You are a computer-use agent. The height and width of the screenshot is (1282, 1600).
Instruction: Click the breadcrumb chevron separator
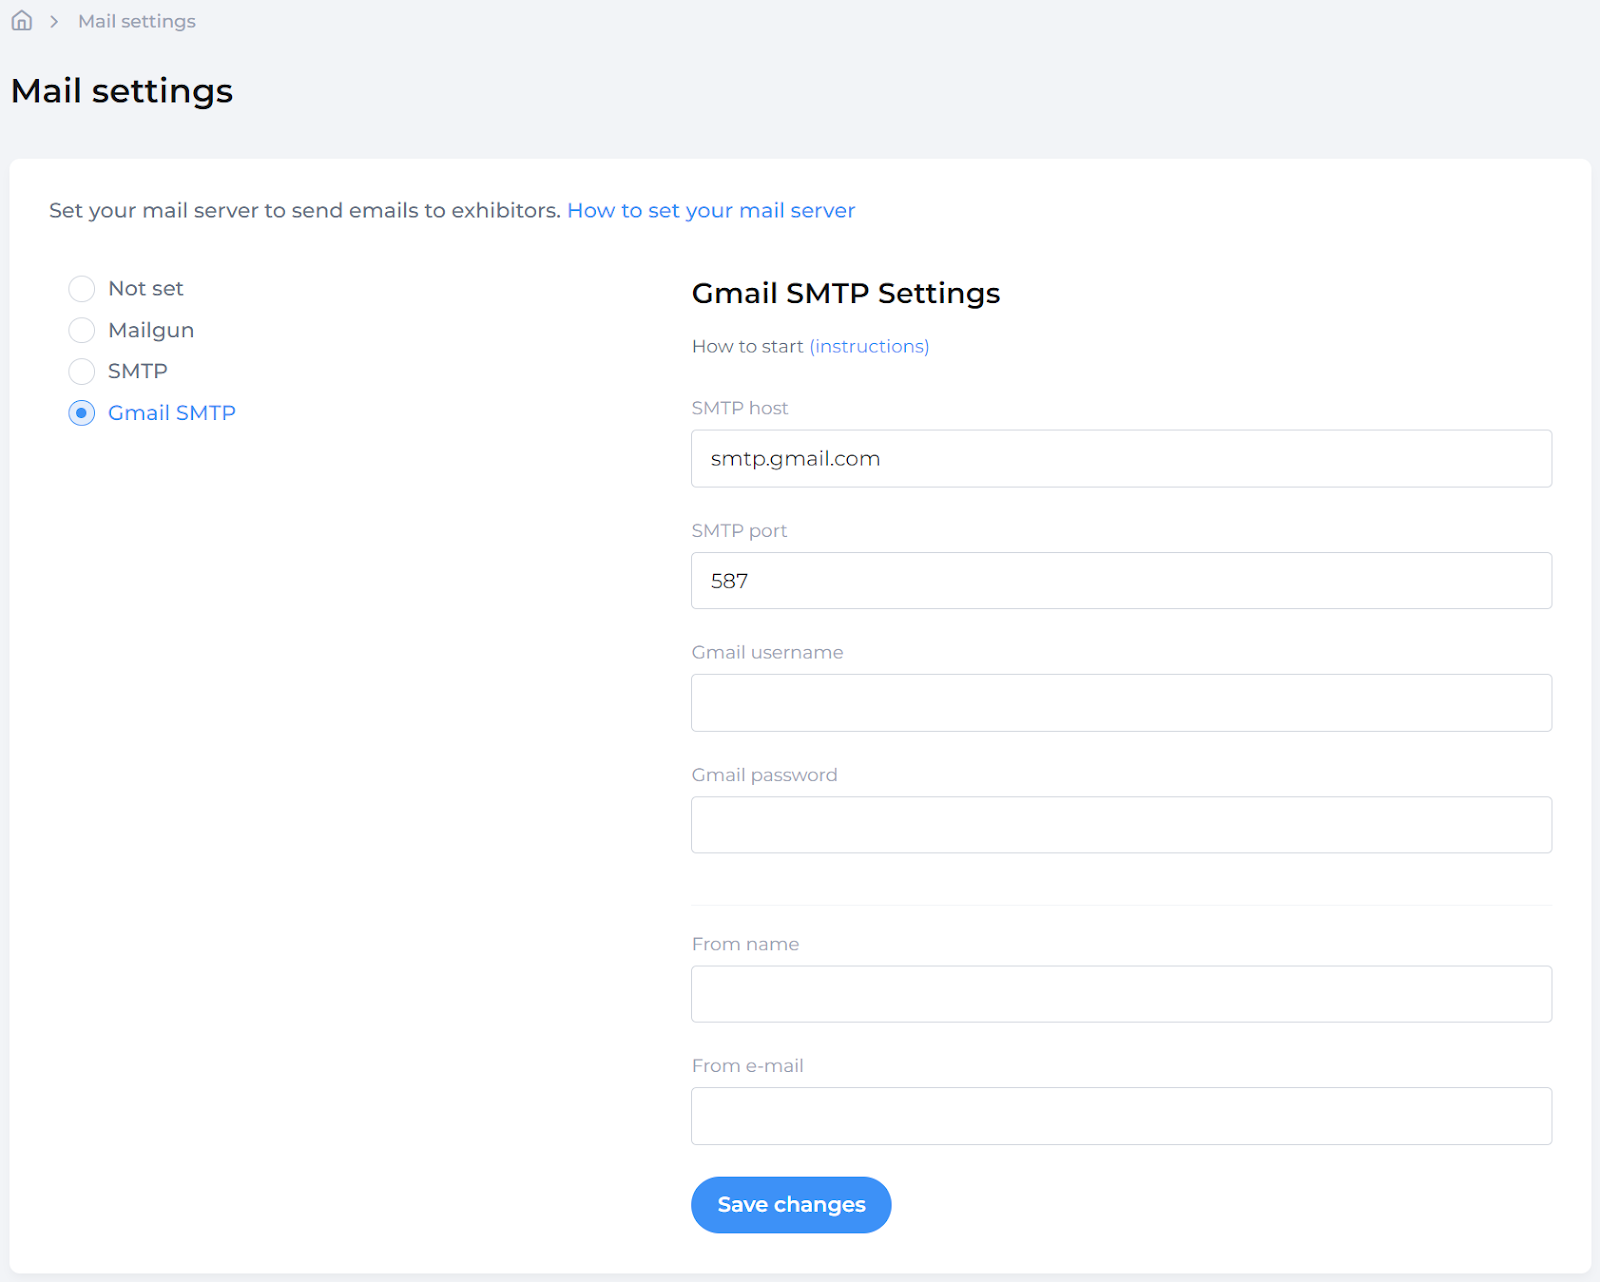54,21
